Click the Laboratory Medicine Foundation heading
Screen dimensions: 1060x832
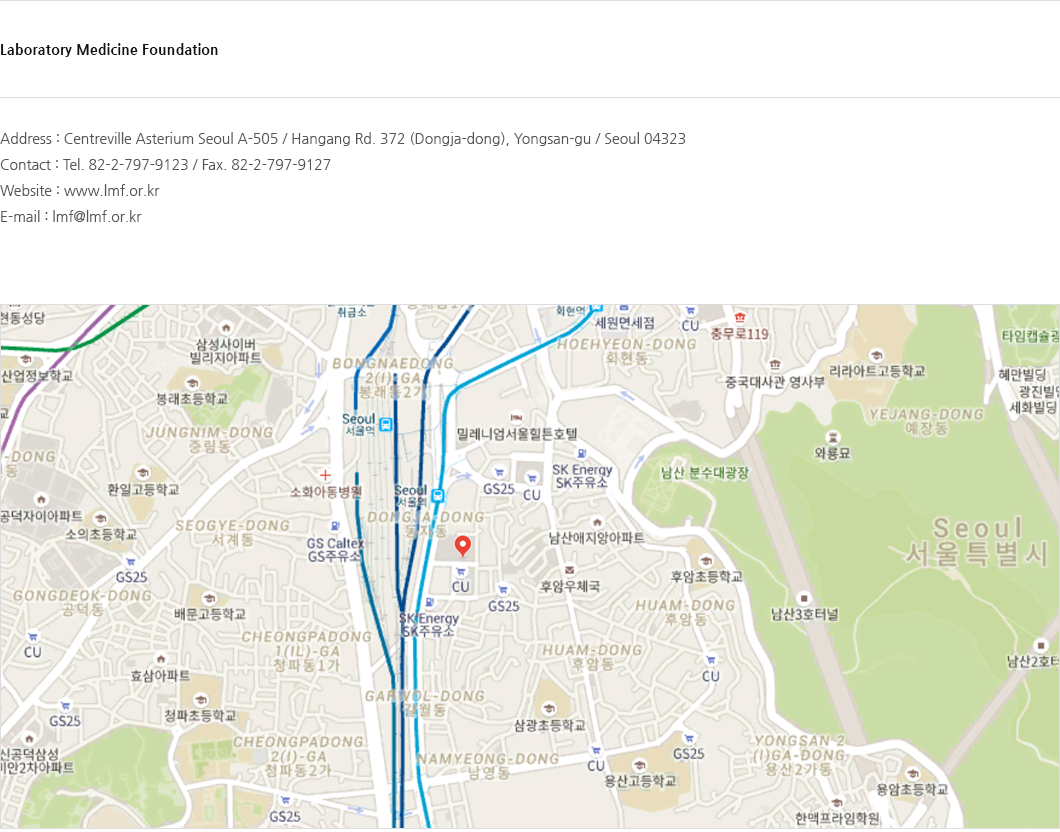109,50
